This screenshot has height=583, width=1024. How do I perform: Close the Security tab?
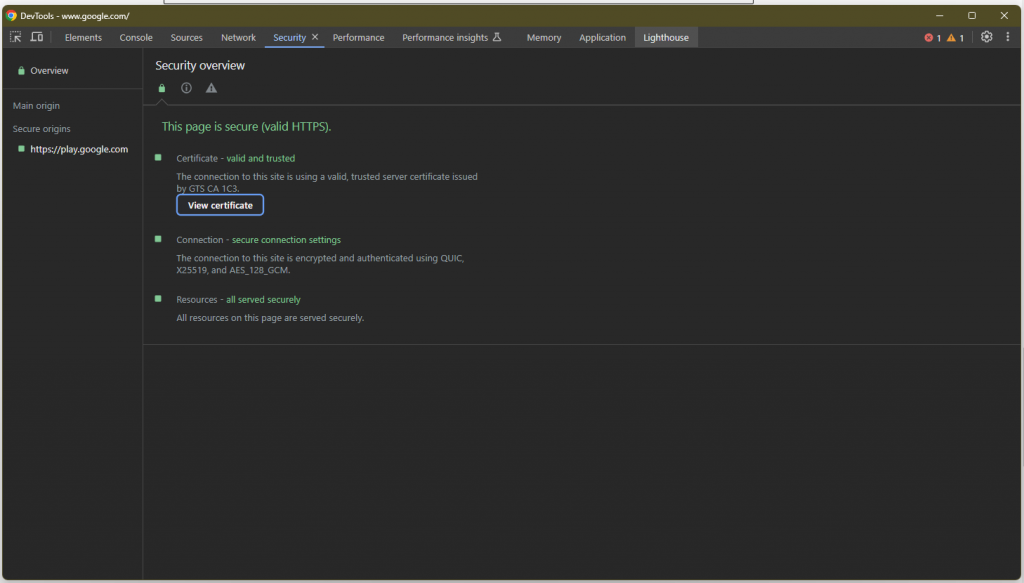tap(315, 37)
